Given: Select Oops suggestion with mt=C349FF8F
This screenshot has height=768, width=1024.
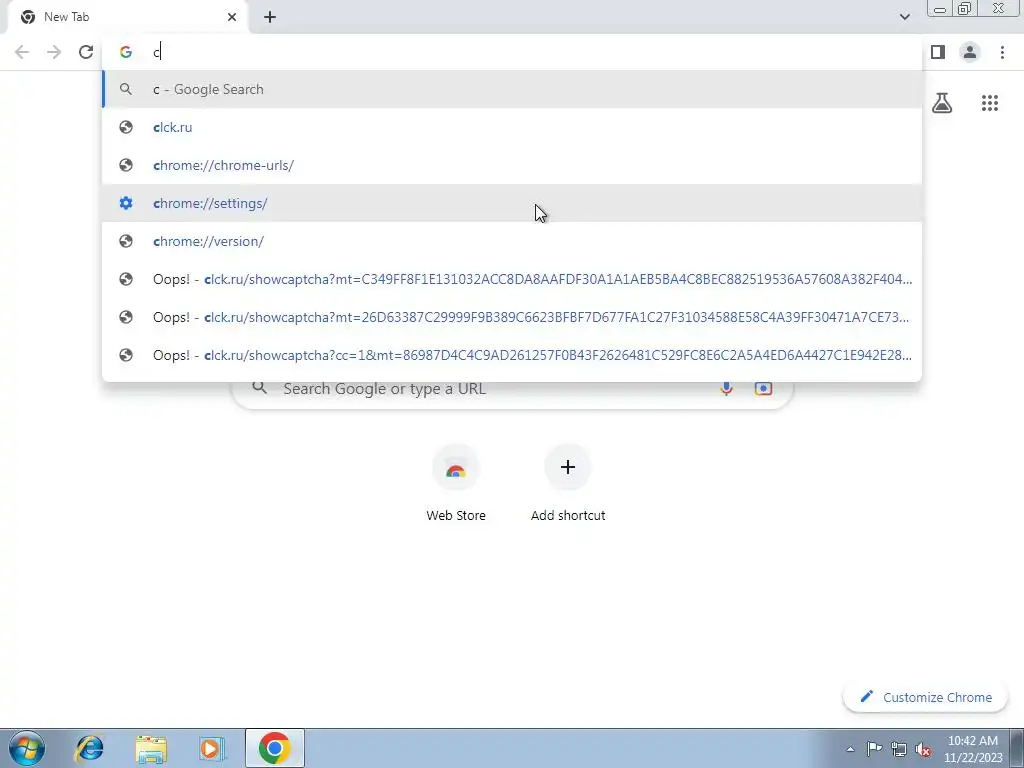Looking at the screenshot, I should click(512, 279).
